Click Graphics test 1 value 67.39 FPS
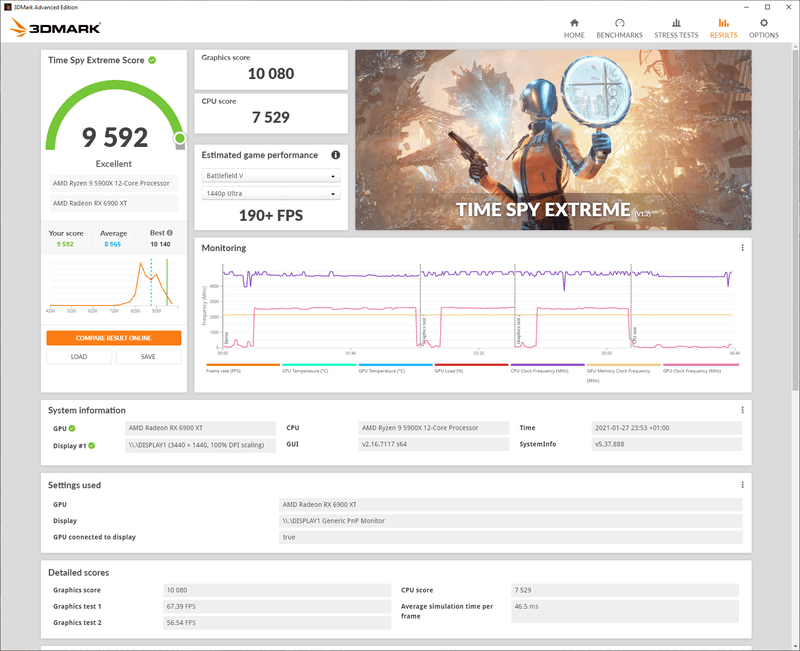The width and height of the screenshot is (800, 651). [277, 607]
